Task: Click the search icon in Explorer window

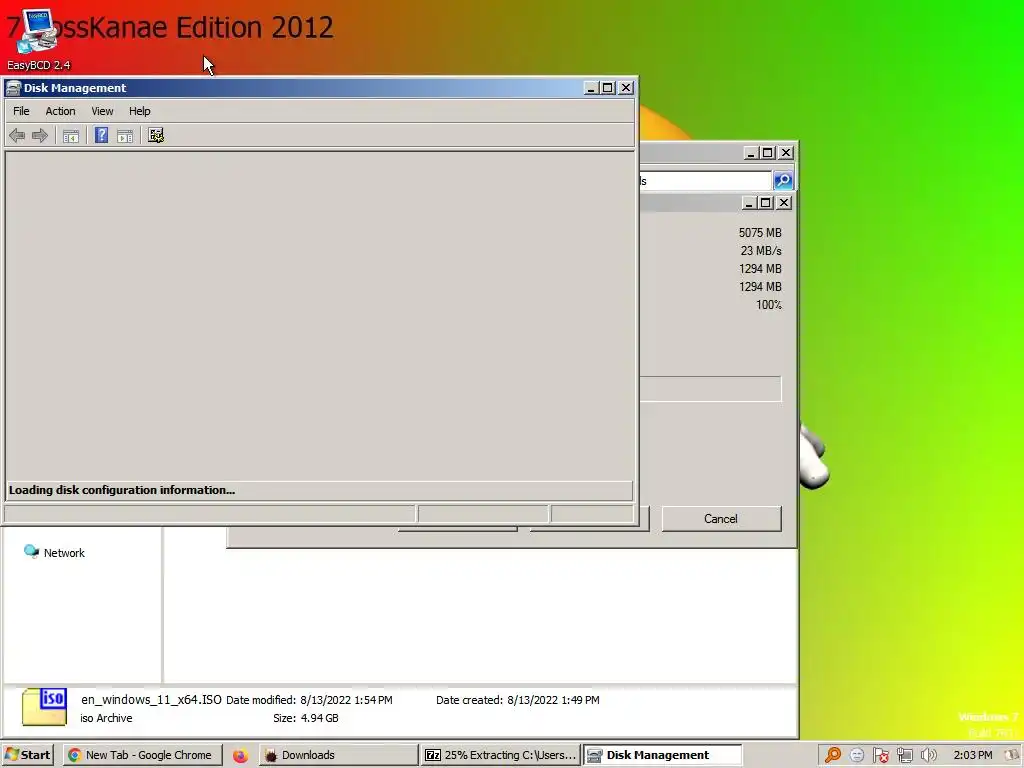Action: [x=783, y=180]
